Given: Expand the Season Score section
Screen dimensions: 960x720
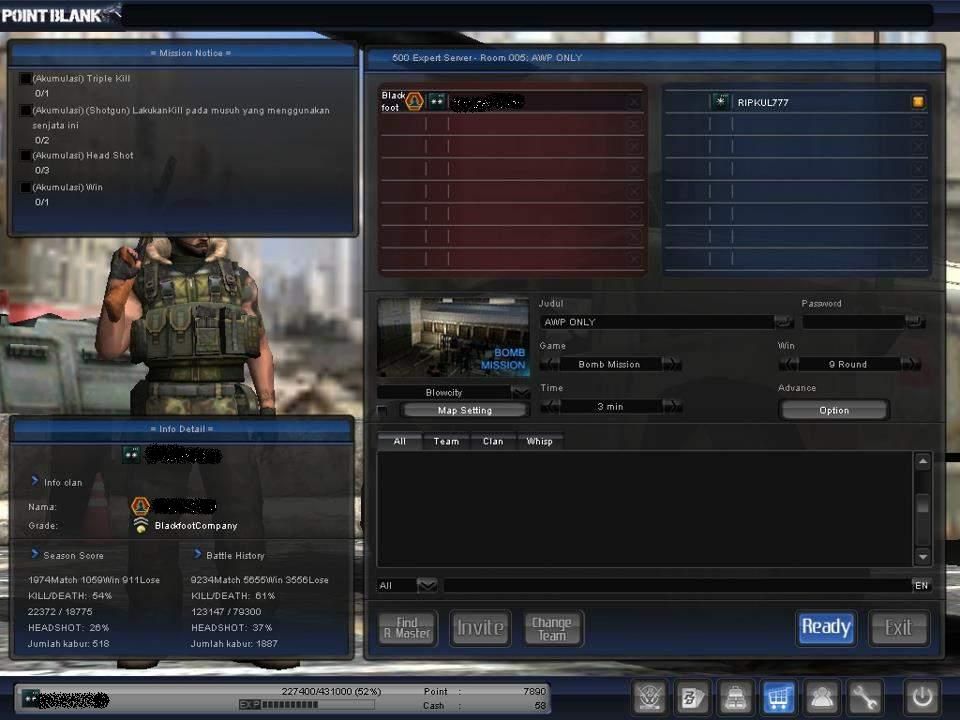Looking at the screenshot, I should [x=35, y=554].
